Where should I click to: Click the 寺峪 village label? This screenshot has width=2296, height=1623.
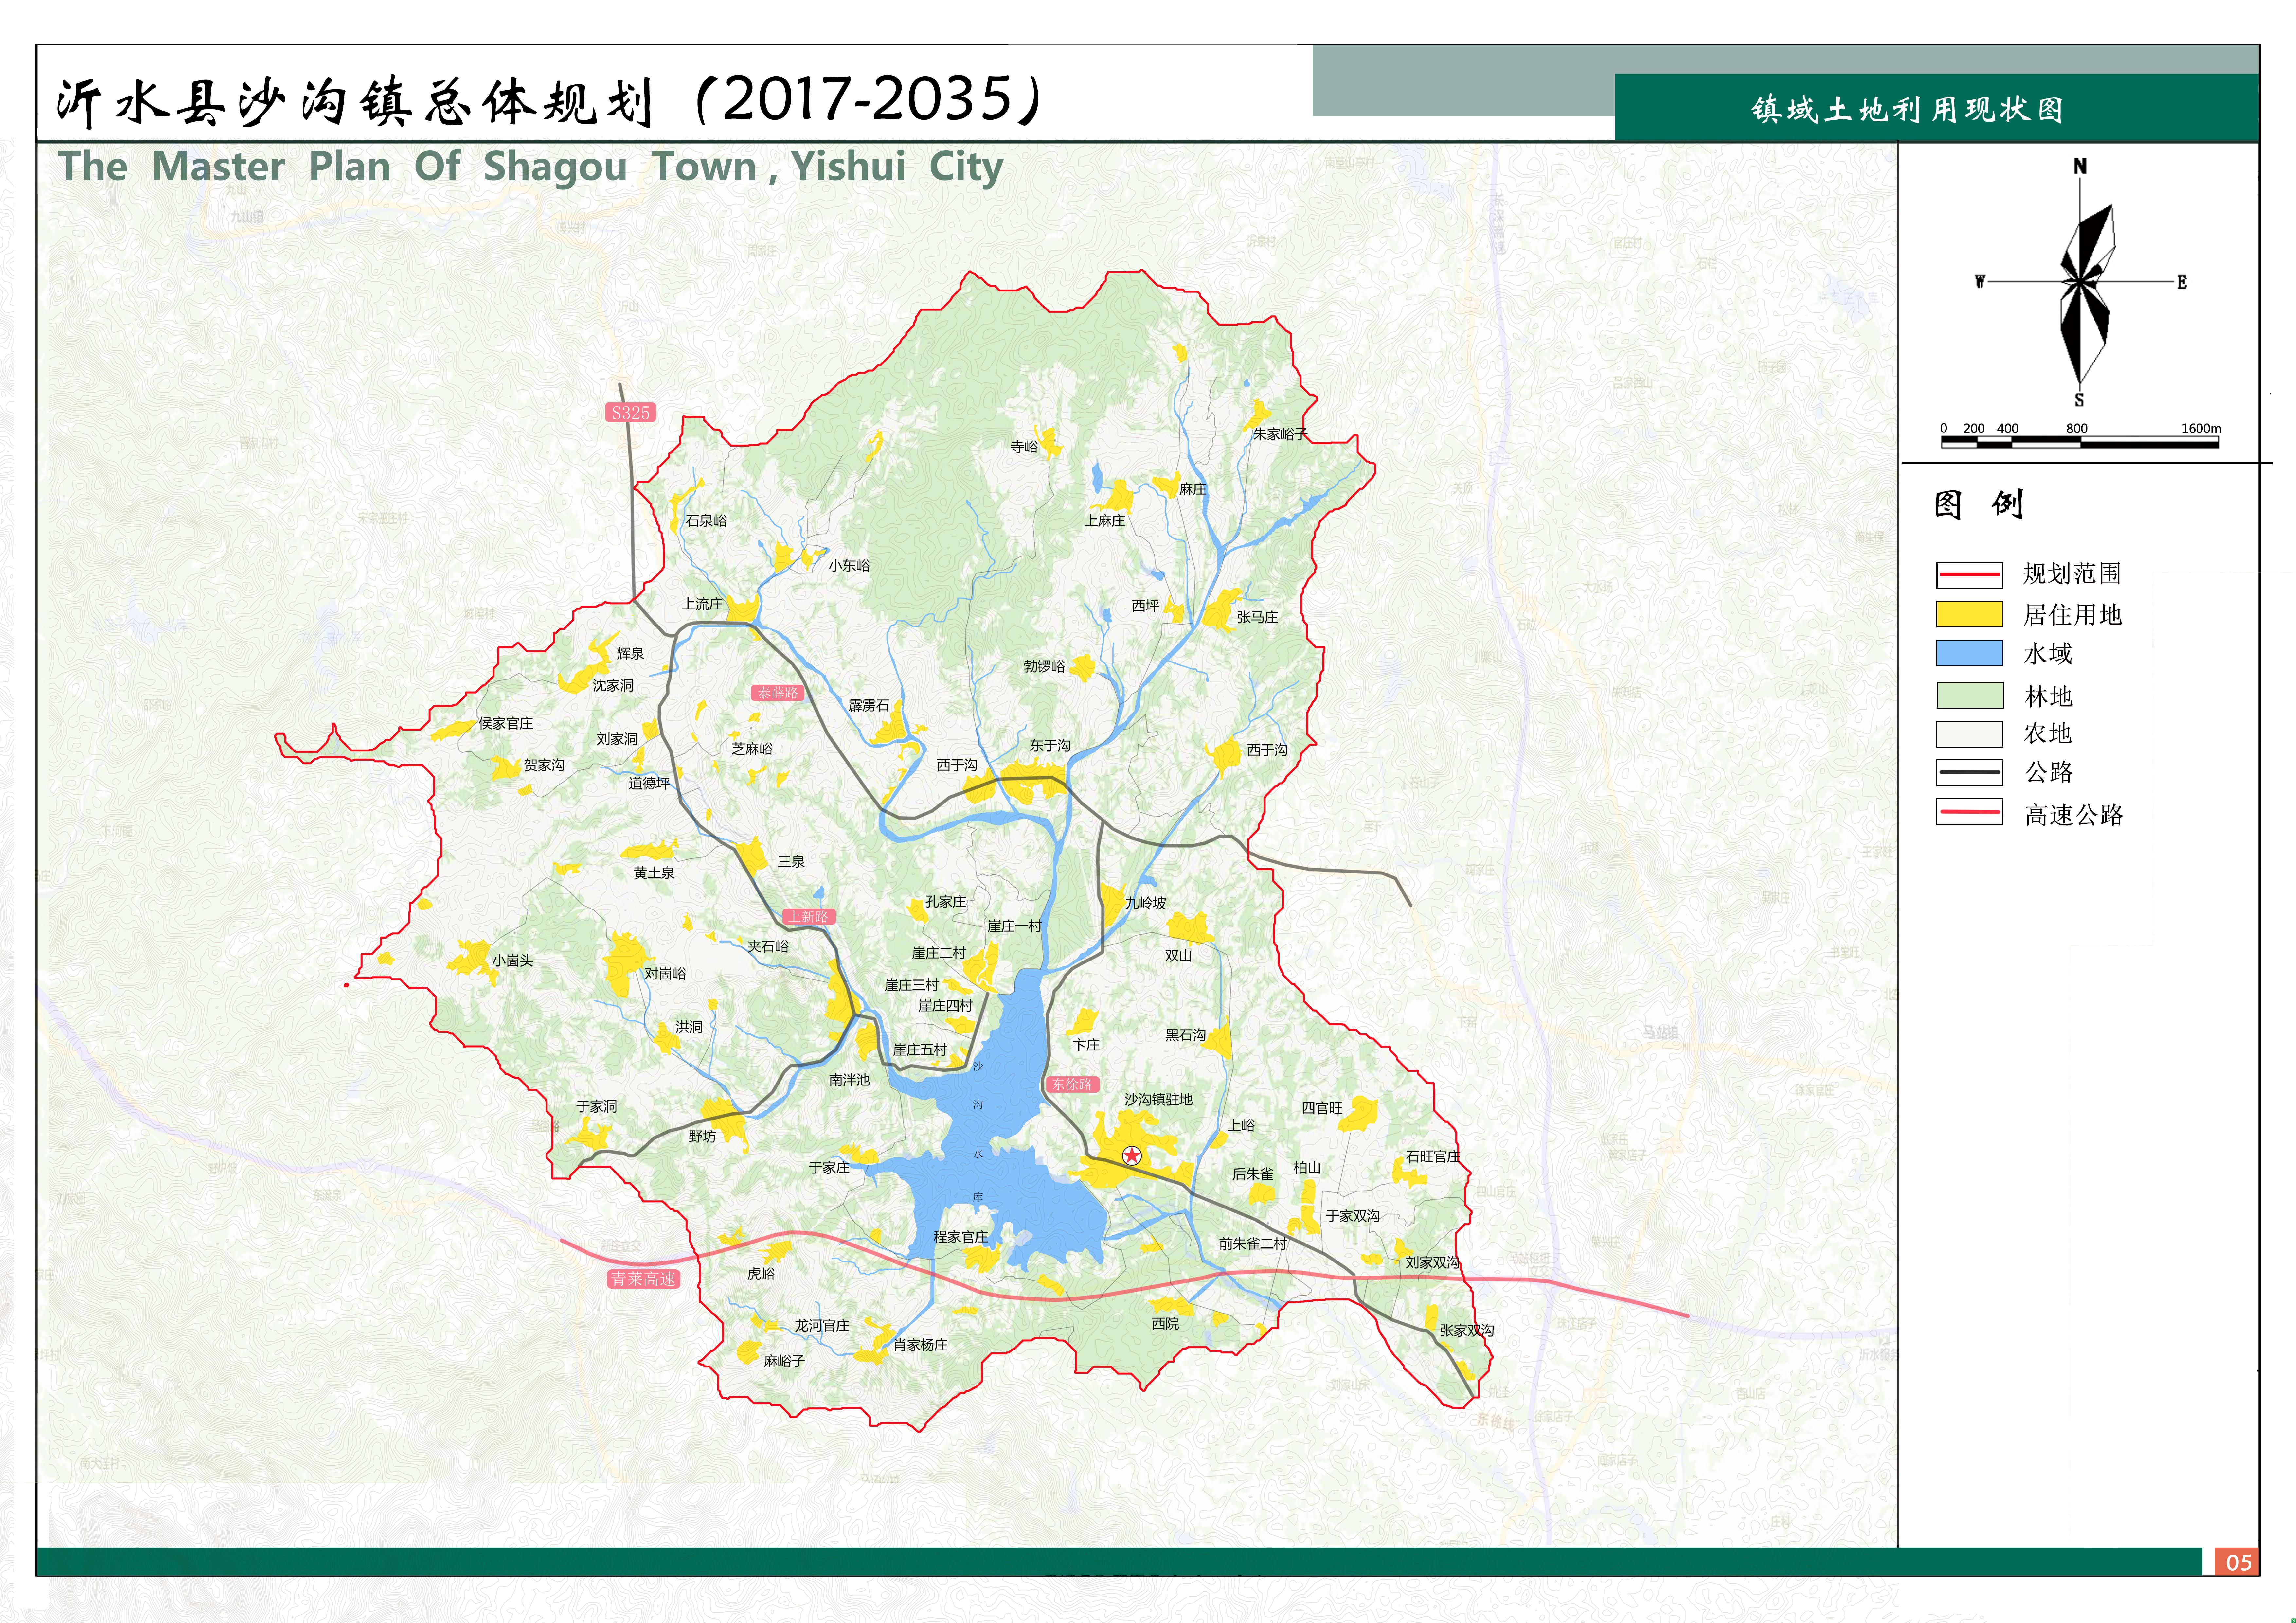[x=1024, y=447]
